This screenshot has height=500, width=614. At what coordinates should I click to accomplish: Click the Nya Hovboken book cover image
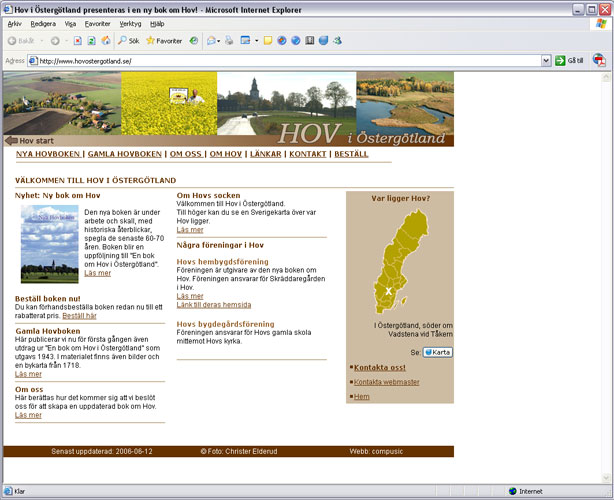pyautogui.click(x=49, y=244)
